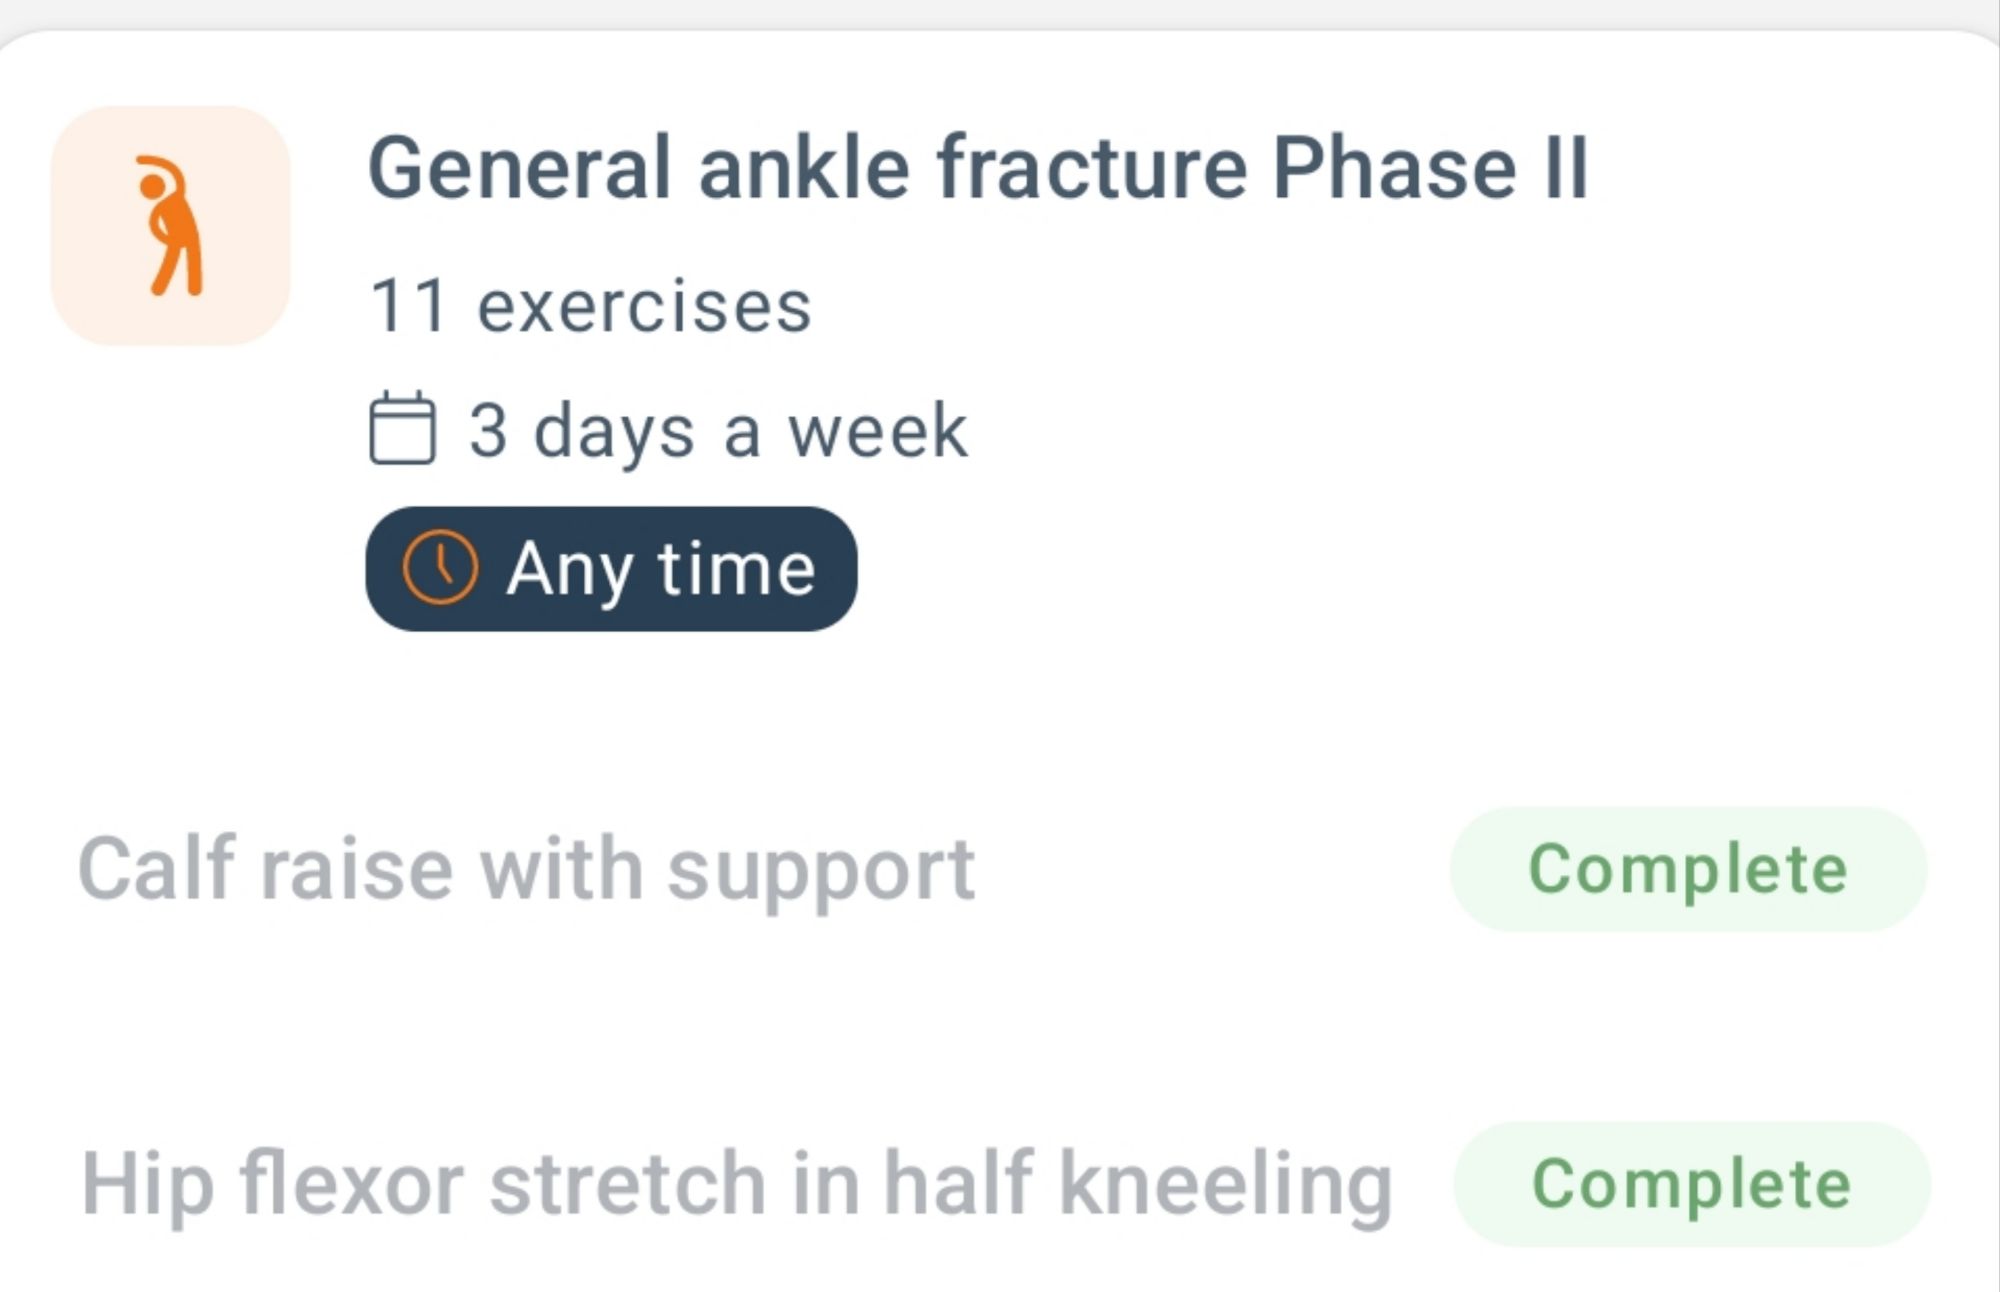Click the word Complete in the Calf raise row
The image size is (2000, 1292).
[x=1688, y=870]
